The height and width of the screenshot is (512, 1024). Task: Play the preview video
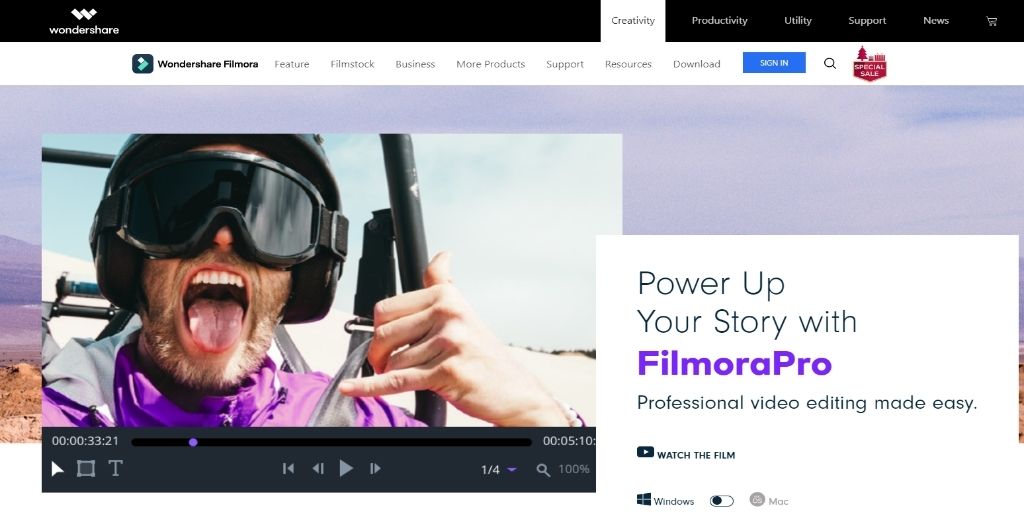(x=346, y=468)
